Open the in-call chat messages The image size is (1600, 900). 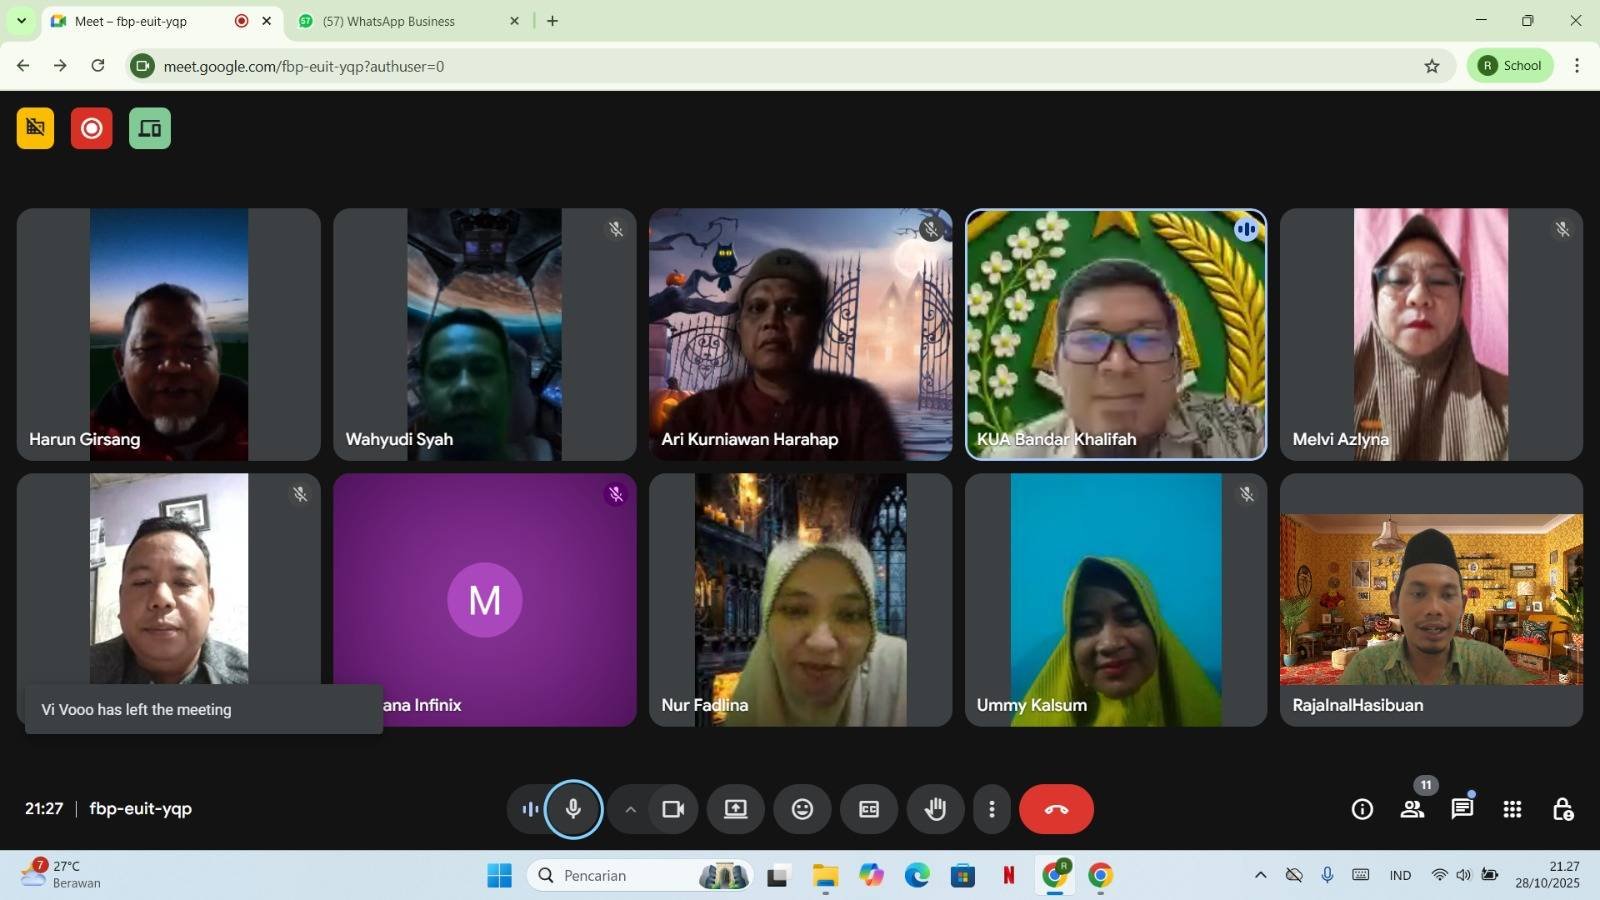pos(1462,809)
